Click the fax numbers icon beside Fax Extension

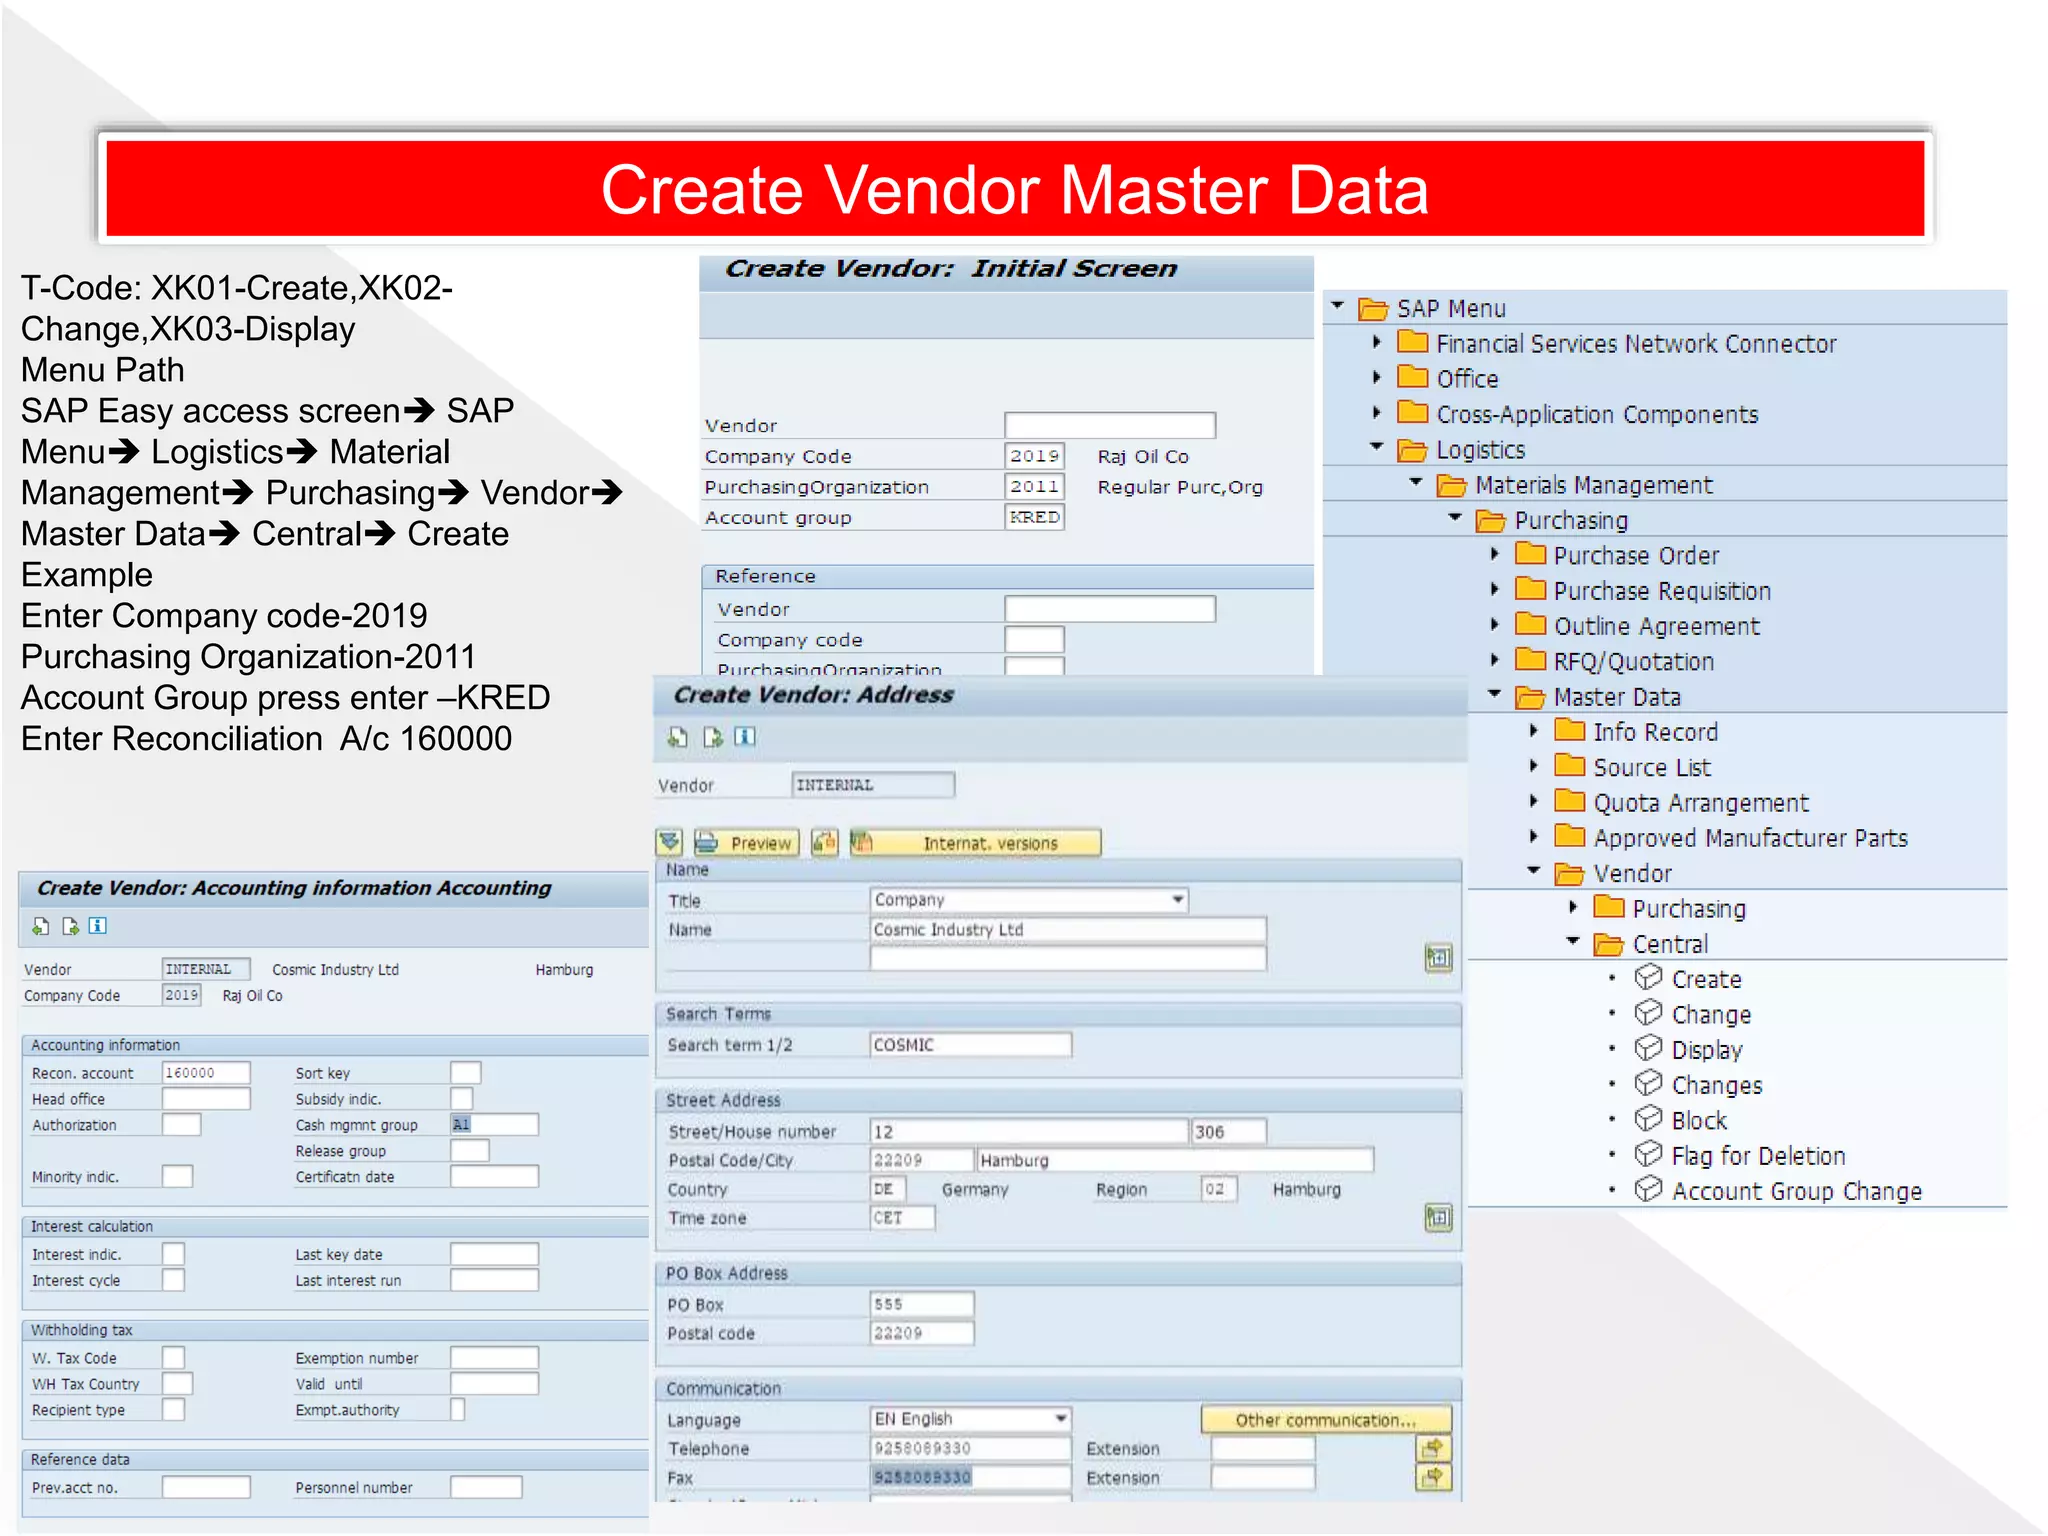(1434, 1477)
